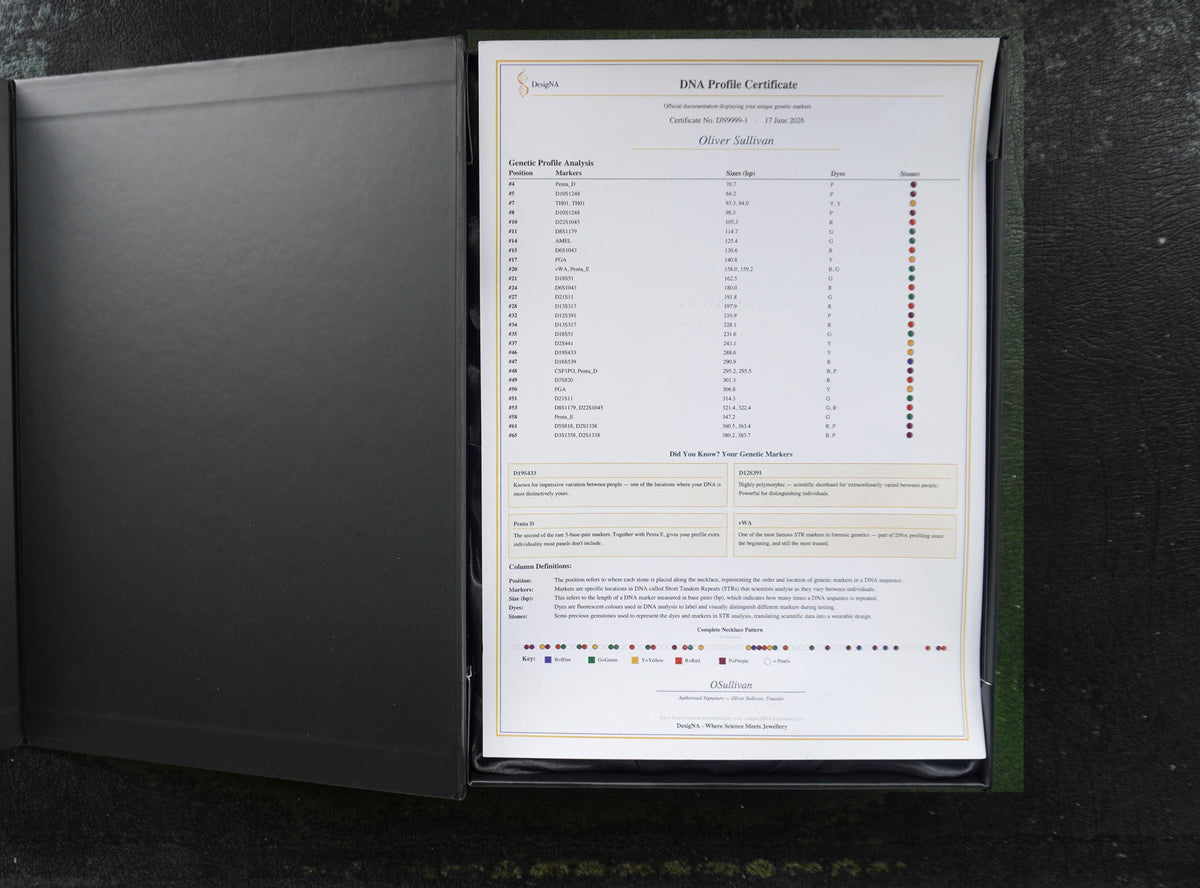Click the green square in the key

coord(592,660)
